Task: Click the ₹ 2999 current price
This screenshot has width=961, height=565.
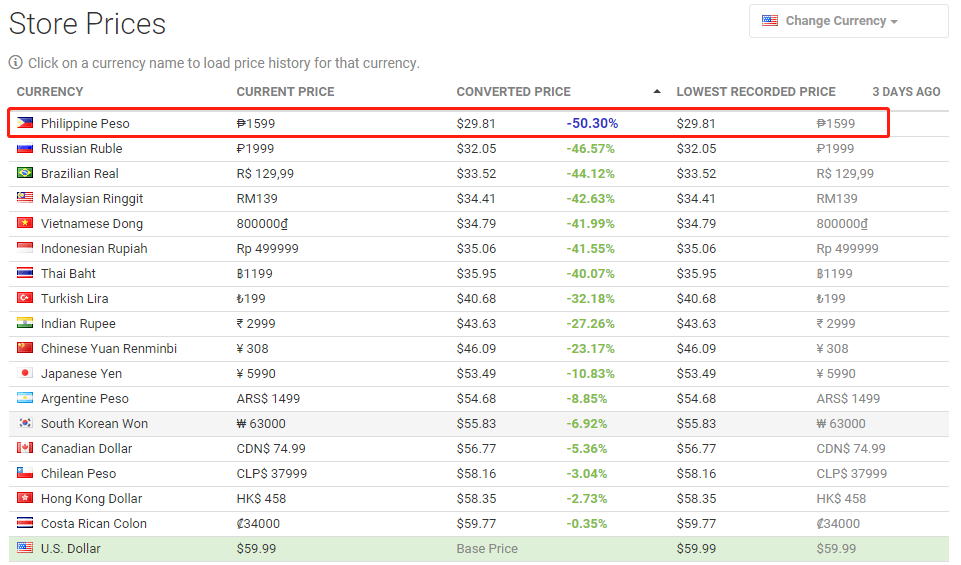Action: click(256, 324)
